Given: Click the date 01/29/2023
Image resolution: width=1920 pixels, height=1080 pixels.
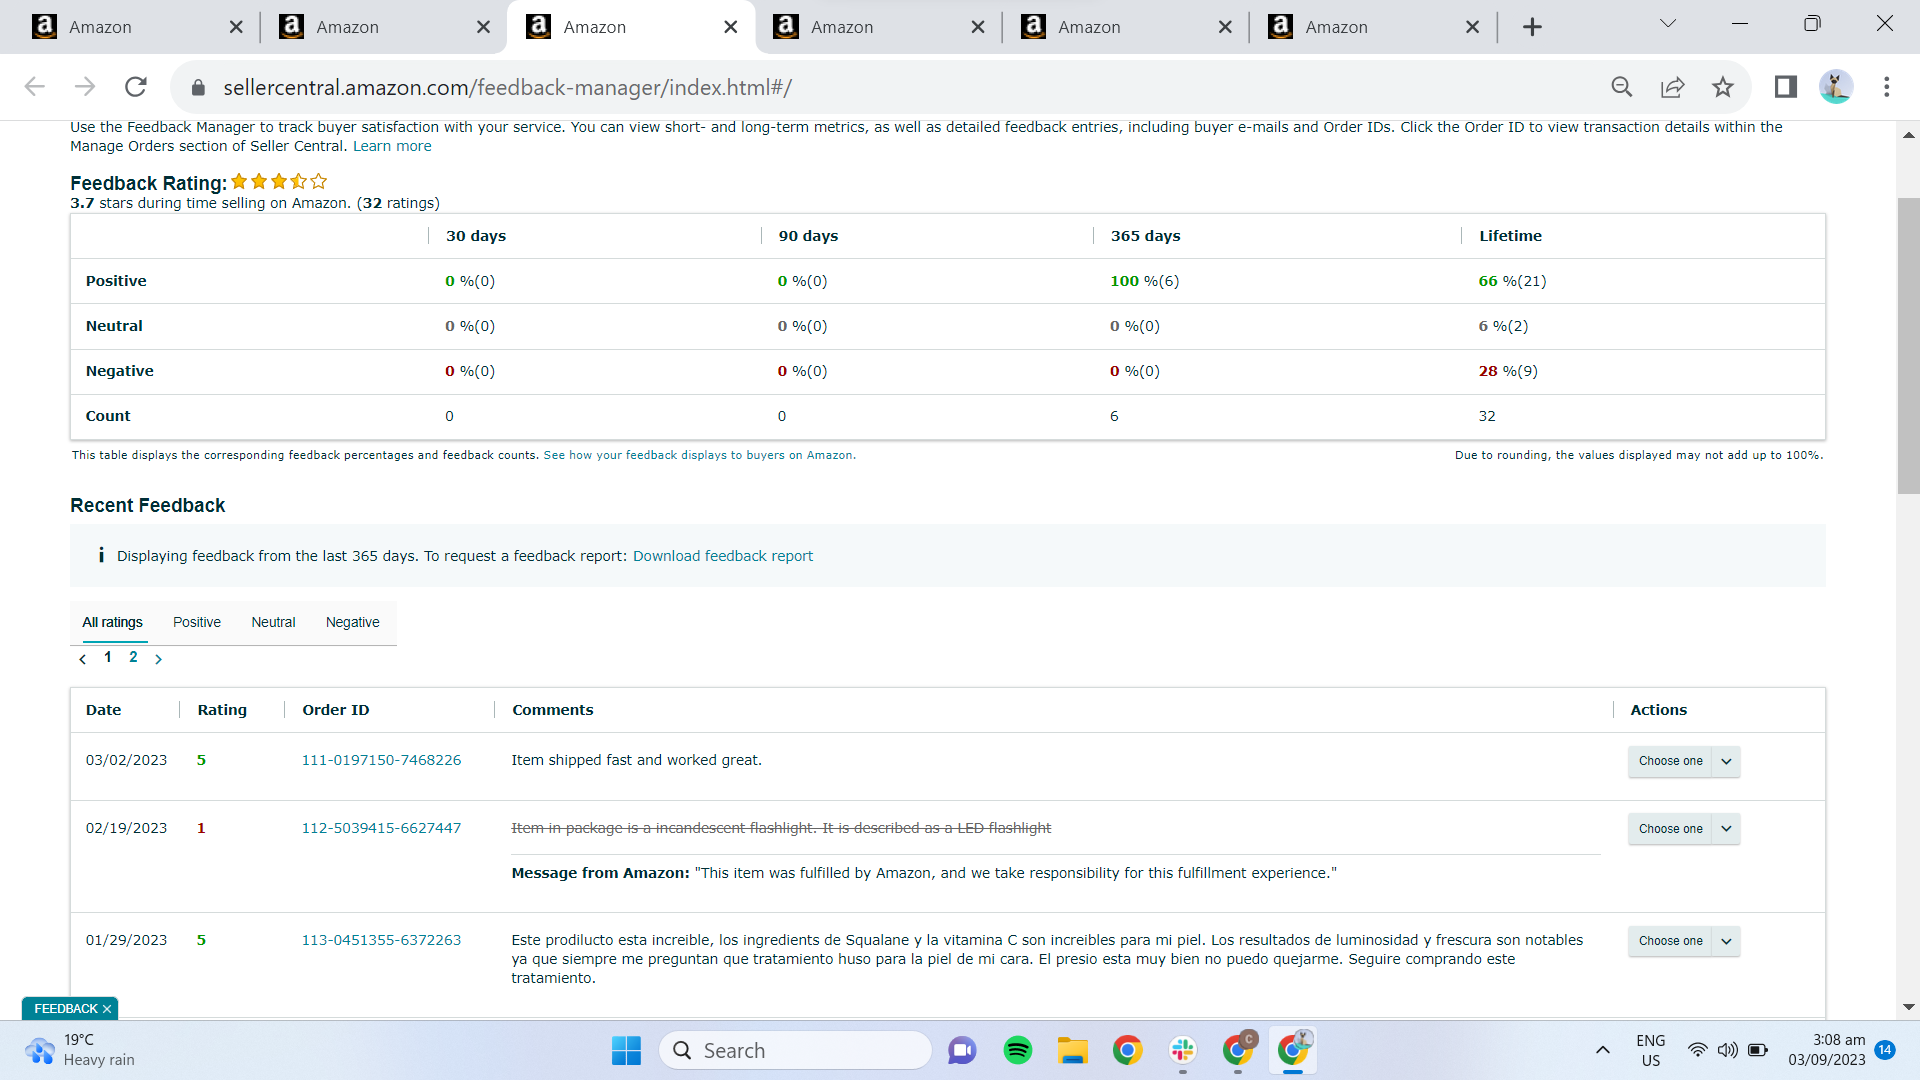Looking at the screenshot, I should pos(126,940).
